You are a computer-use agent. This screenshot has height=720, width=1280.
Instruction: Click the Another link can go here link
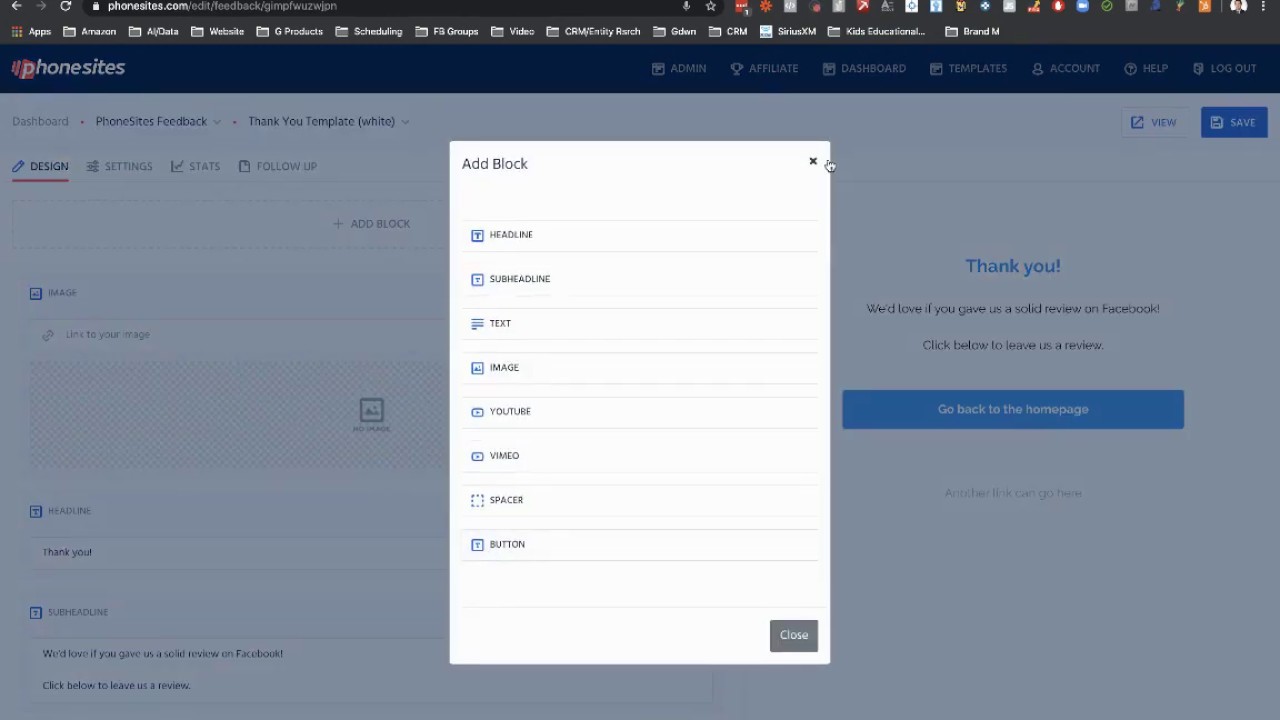[1013, 493]
